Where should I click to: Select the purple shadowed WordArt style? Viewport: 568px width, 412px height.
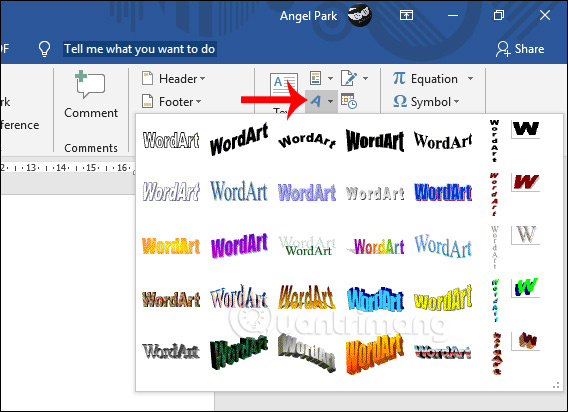(307, 192)
